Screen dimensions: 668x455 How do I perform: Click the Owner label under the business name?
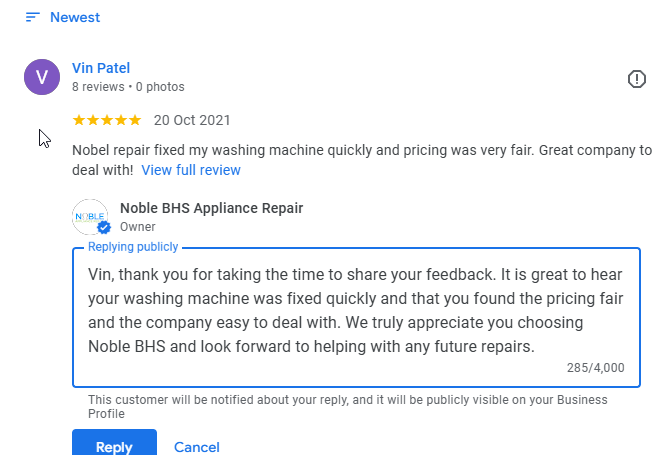[x=138, y=227]
